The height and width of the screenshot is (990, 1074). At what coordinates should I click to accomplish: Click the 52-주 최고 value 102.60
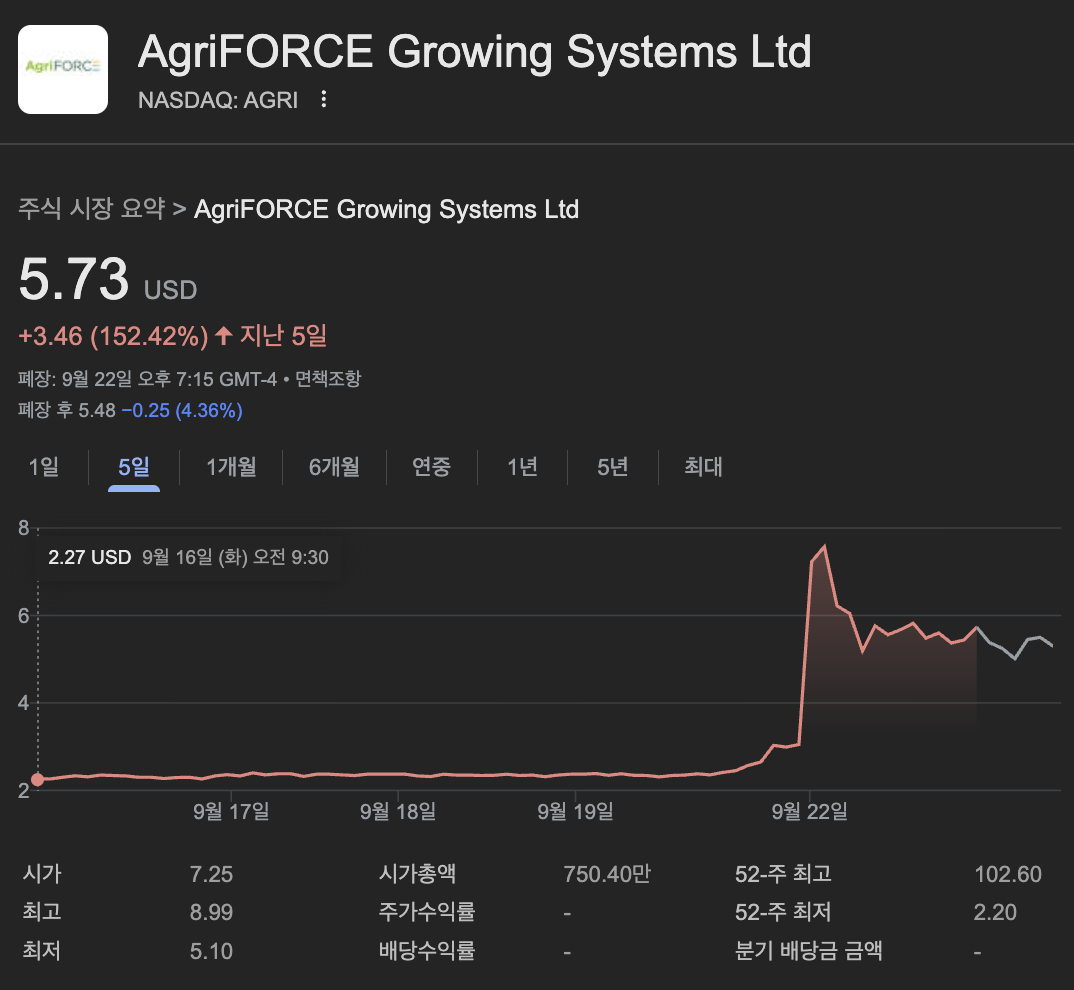pyautogui.click(x=1008, y=874)
